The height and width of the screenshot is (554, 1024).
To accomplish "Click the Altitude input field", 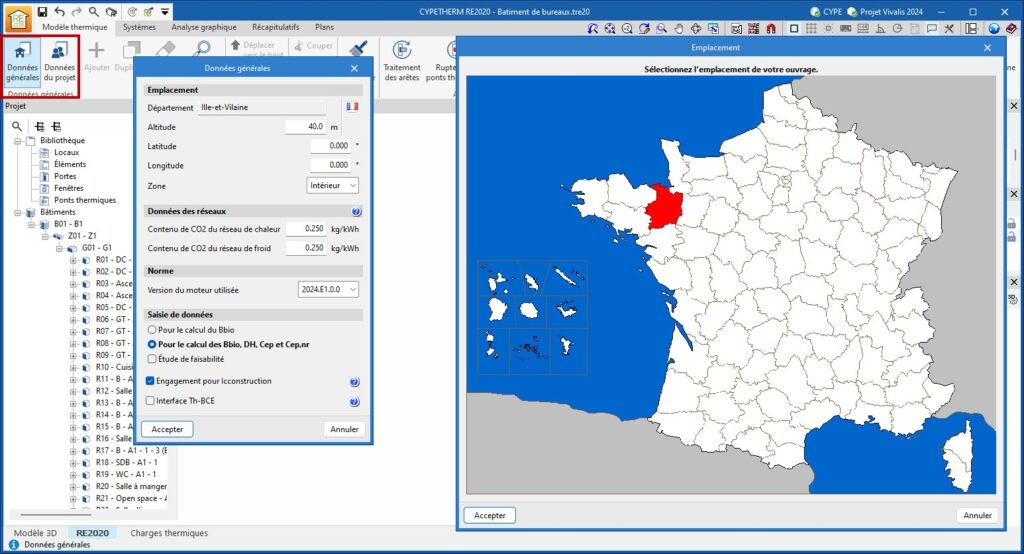I will pyautogui.click(x=306, y=127).
